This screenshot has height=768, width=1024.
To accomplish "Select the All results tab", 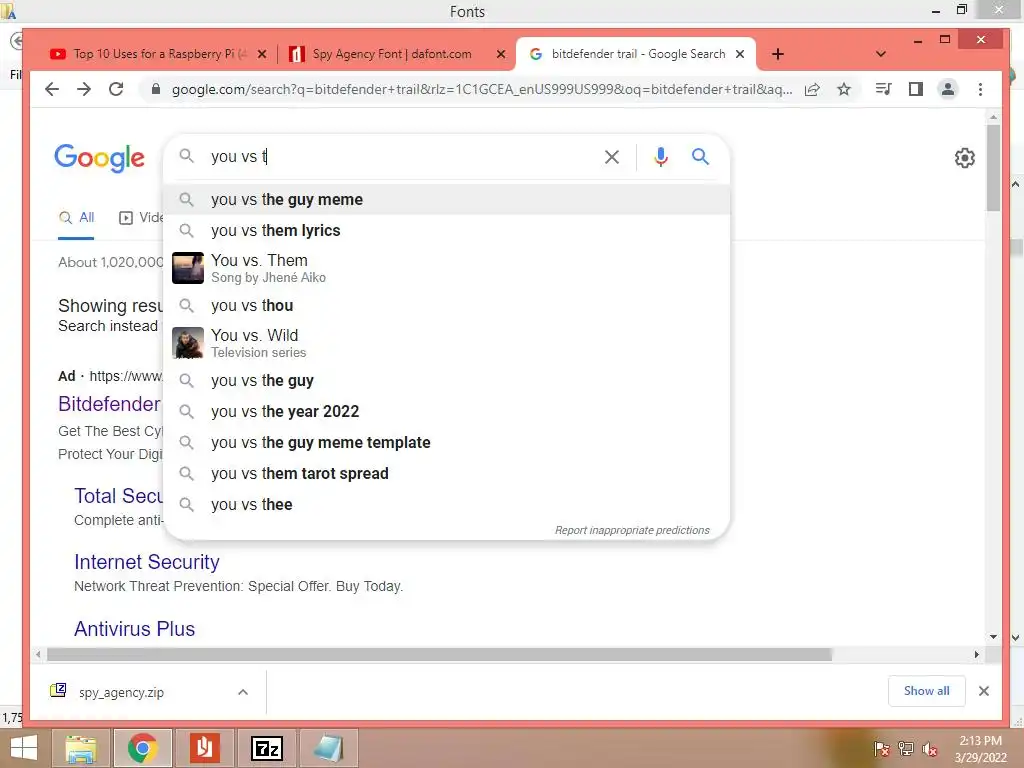I will [76, 217].
